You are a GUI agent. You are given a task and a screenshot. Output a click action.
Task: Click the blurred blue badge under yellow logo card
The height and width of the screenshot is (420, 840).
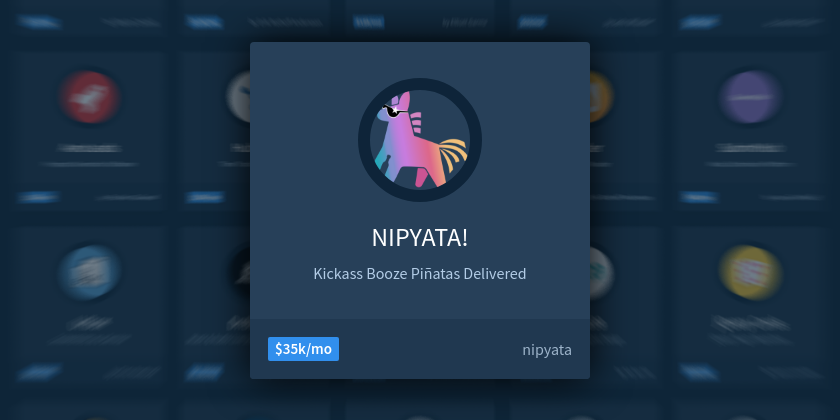[699, 371]
